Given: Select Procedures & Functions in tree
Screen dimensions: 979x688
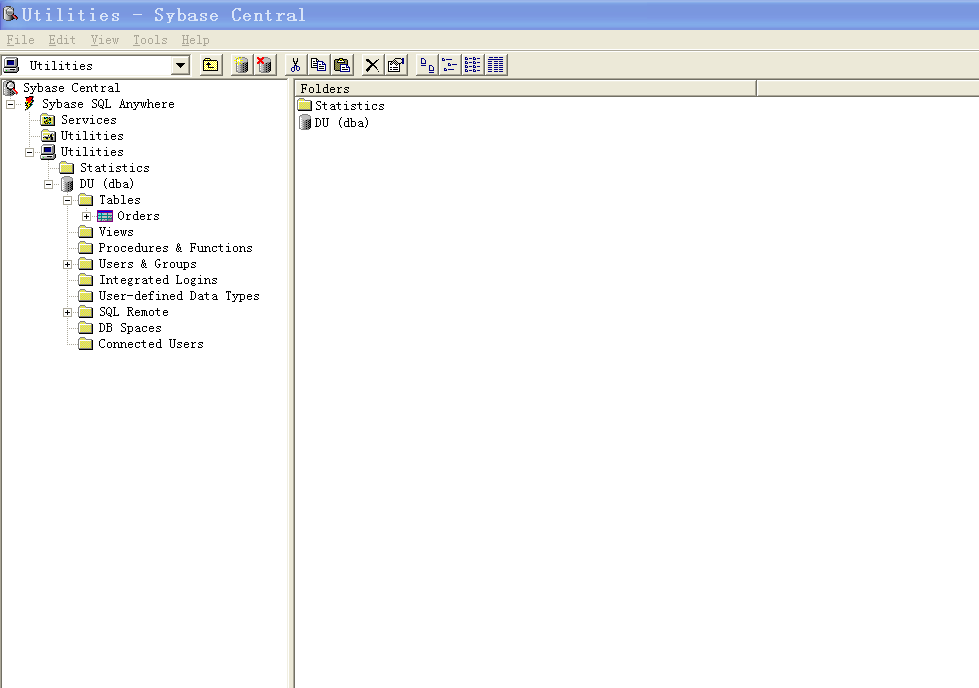Looking at the screenshot, I should click(x=175, y=248).
